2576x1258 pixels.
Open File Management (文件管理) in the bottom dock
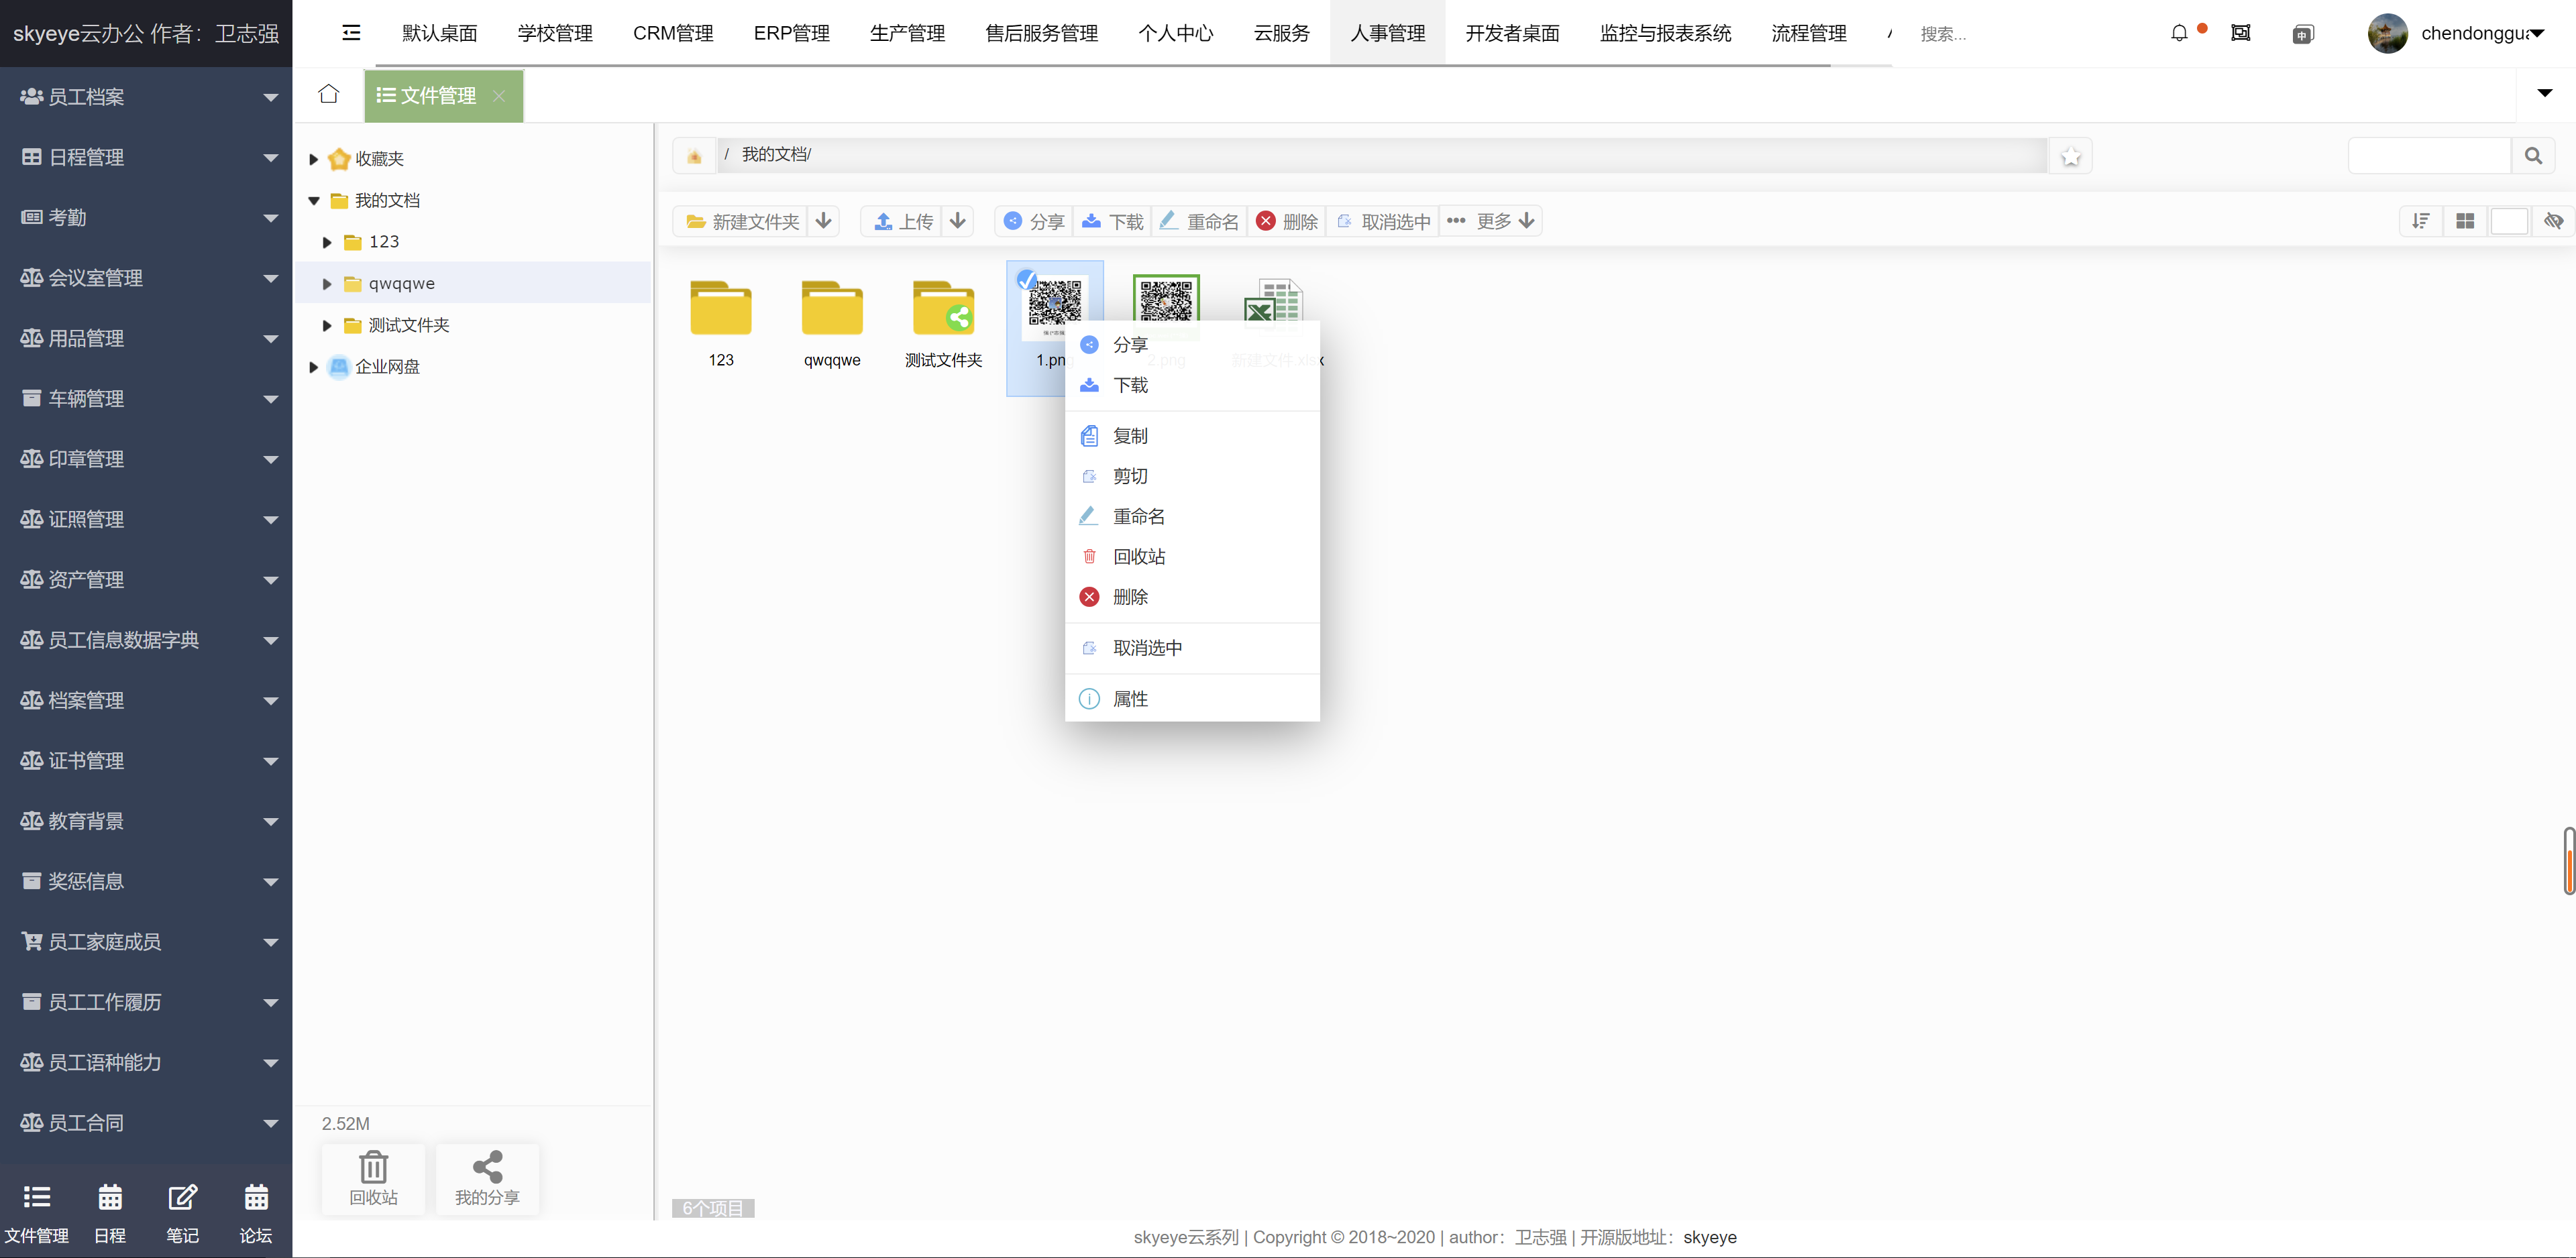(x=37, y=1211)
